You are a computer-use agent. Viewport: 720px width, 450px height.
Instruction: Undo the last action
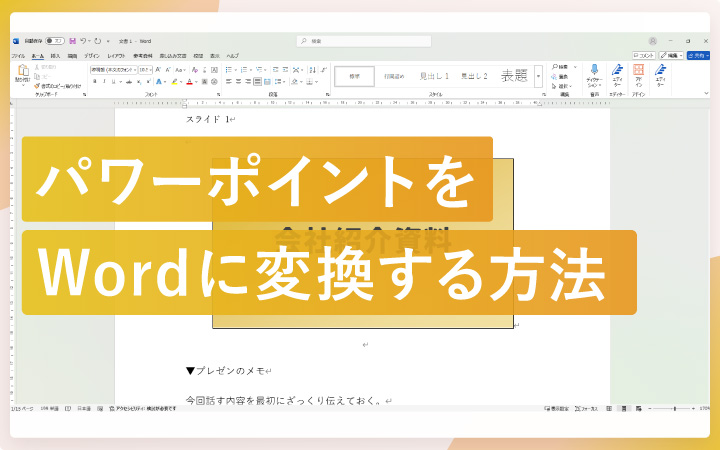[83, 41]
